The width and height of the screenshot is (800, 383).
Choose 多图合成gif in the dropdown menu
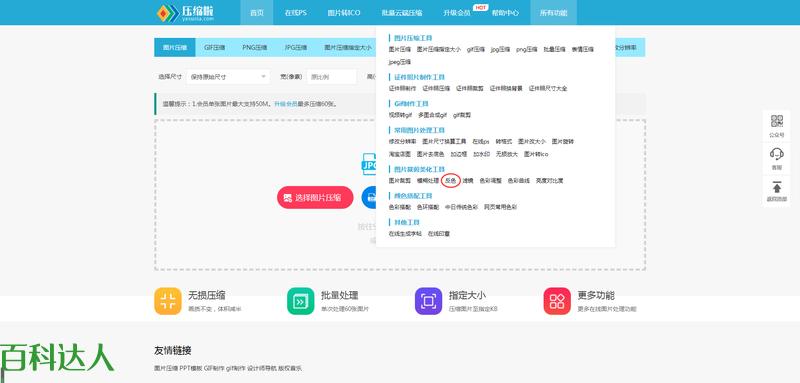[433, 115]
